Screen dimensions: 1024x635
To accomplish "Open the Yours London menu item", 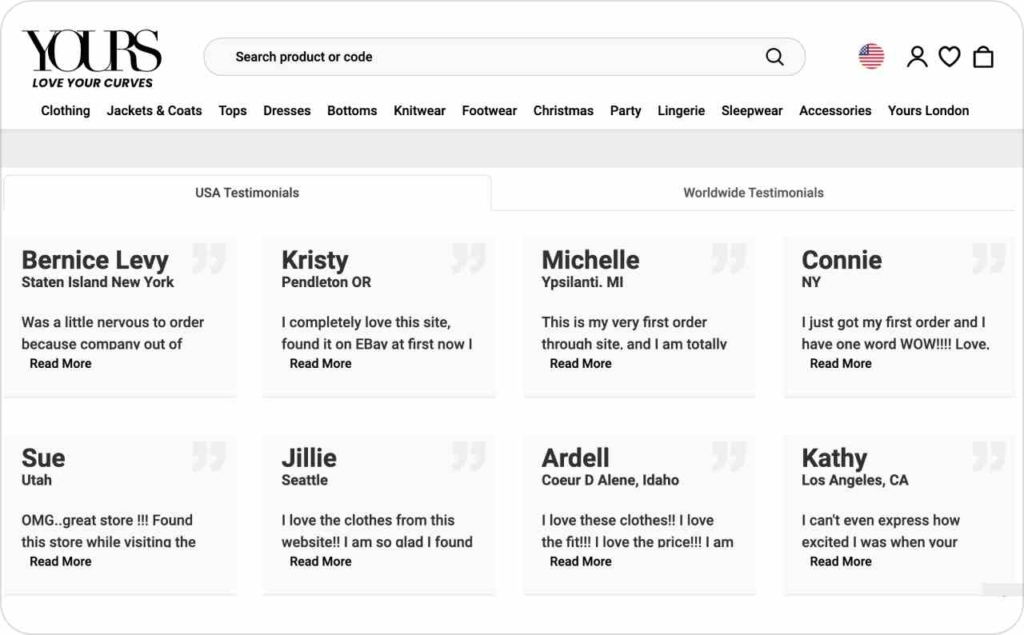I will pos(928,111).
